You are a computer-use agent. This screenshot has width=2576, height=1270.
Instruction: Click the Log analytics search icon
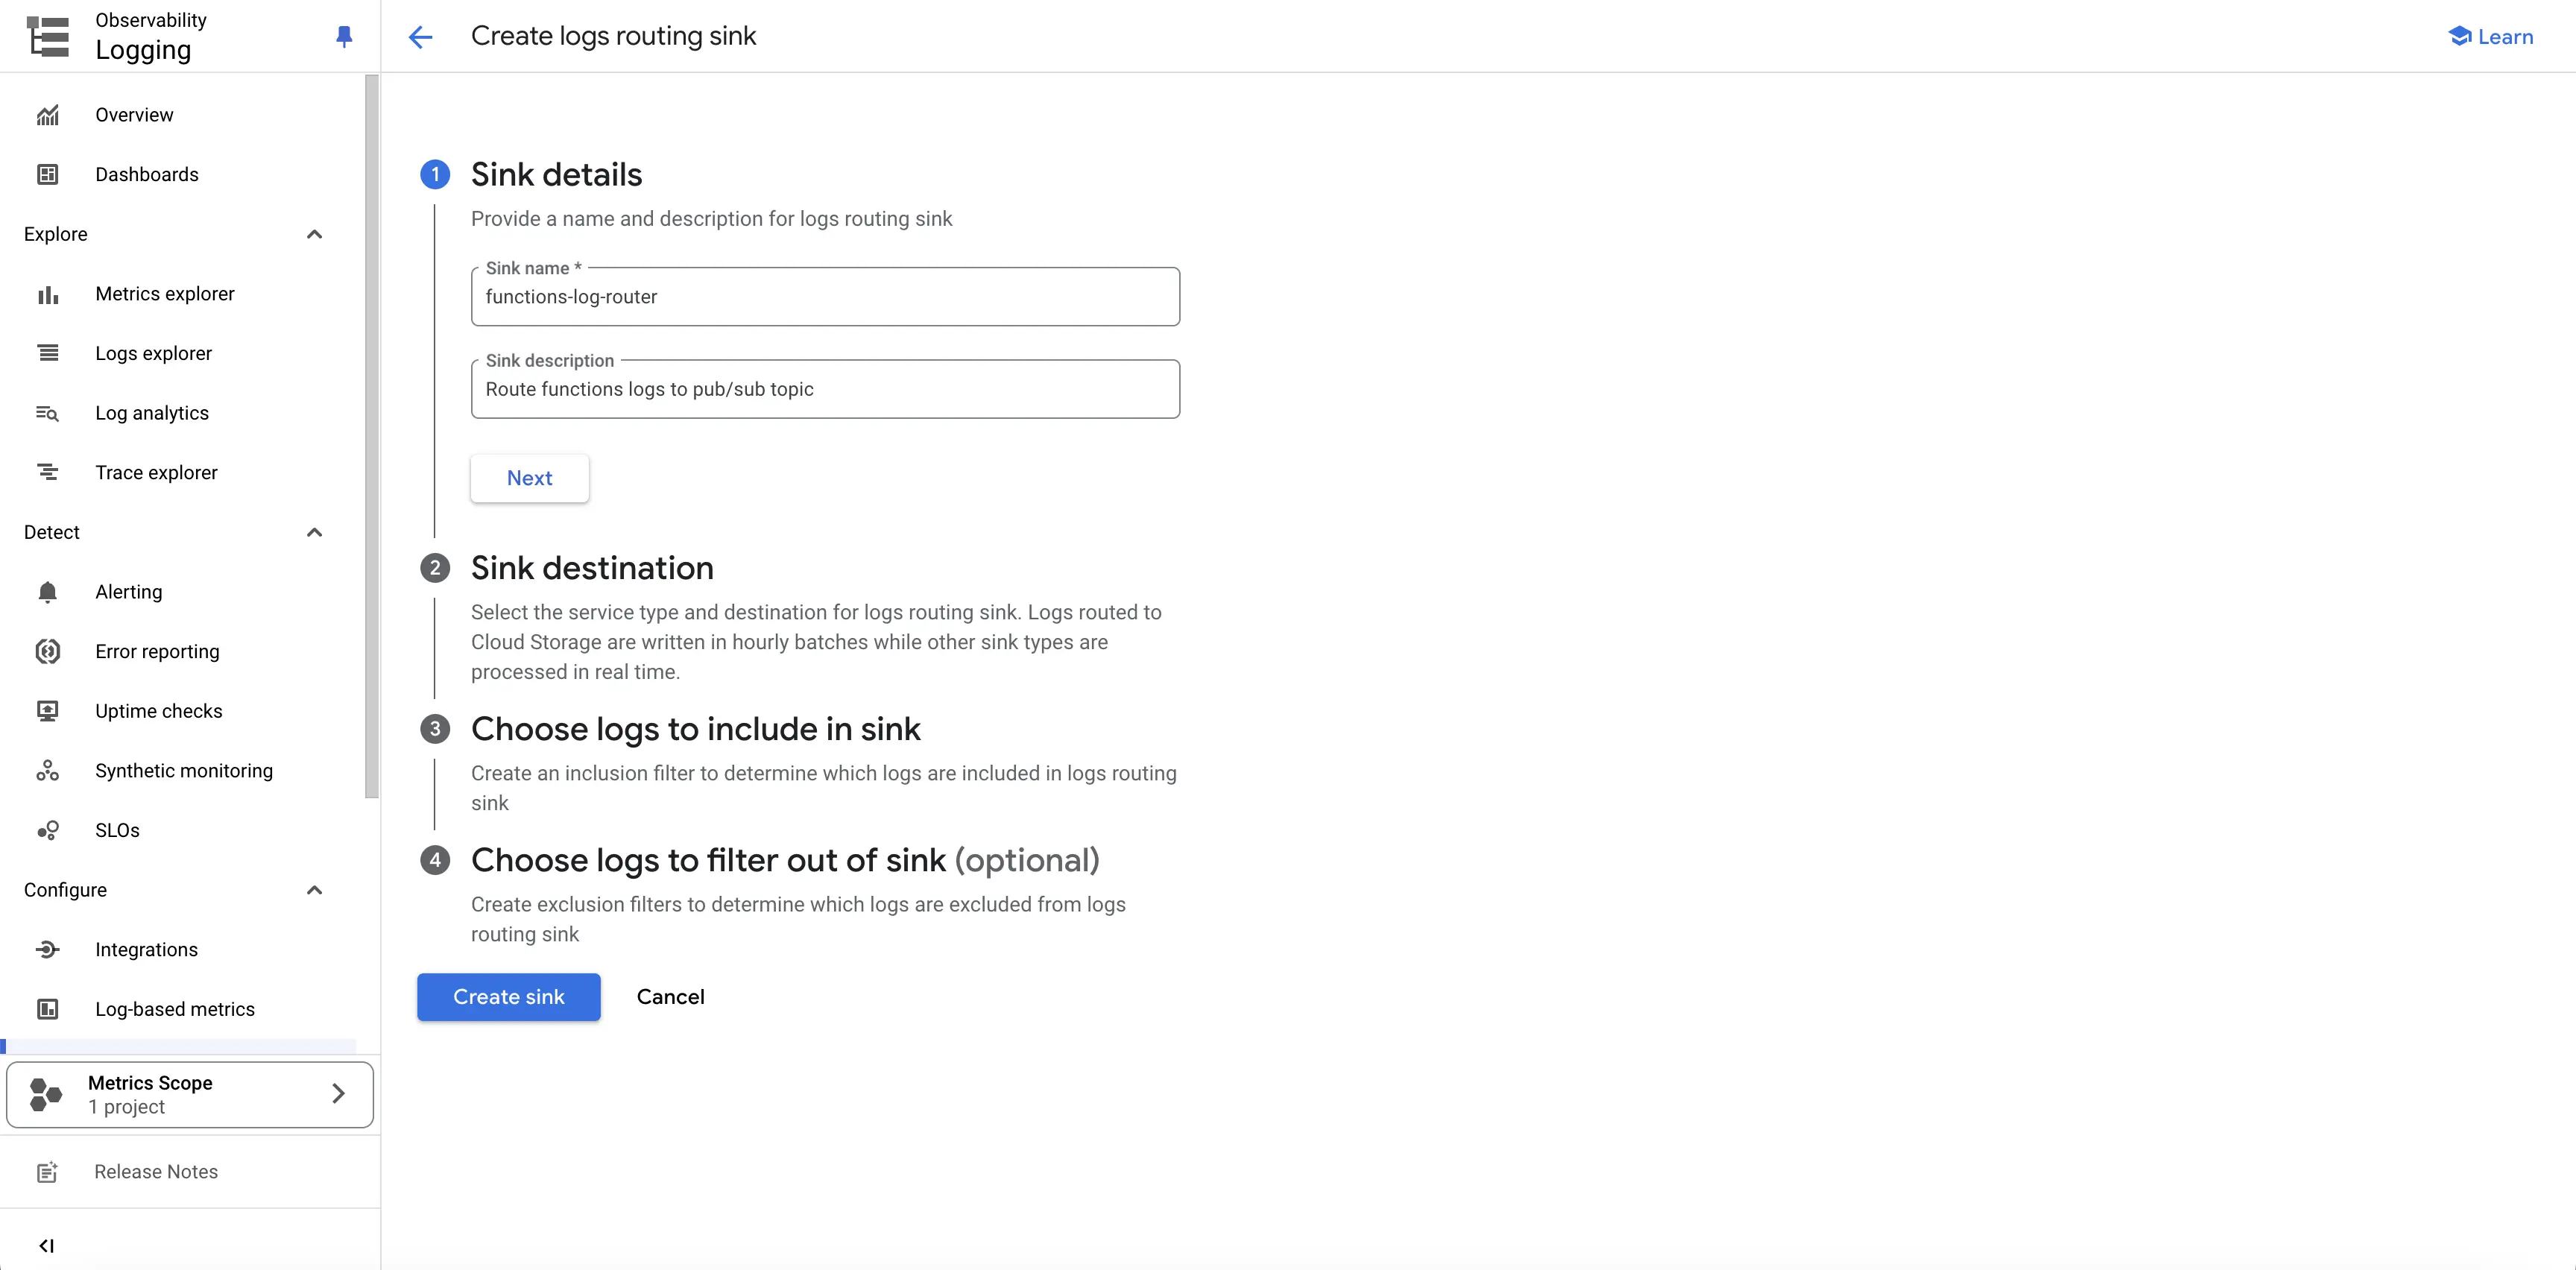click(x=48, y=413)
